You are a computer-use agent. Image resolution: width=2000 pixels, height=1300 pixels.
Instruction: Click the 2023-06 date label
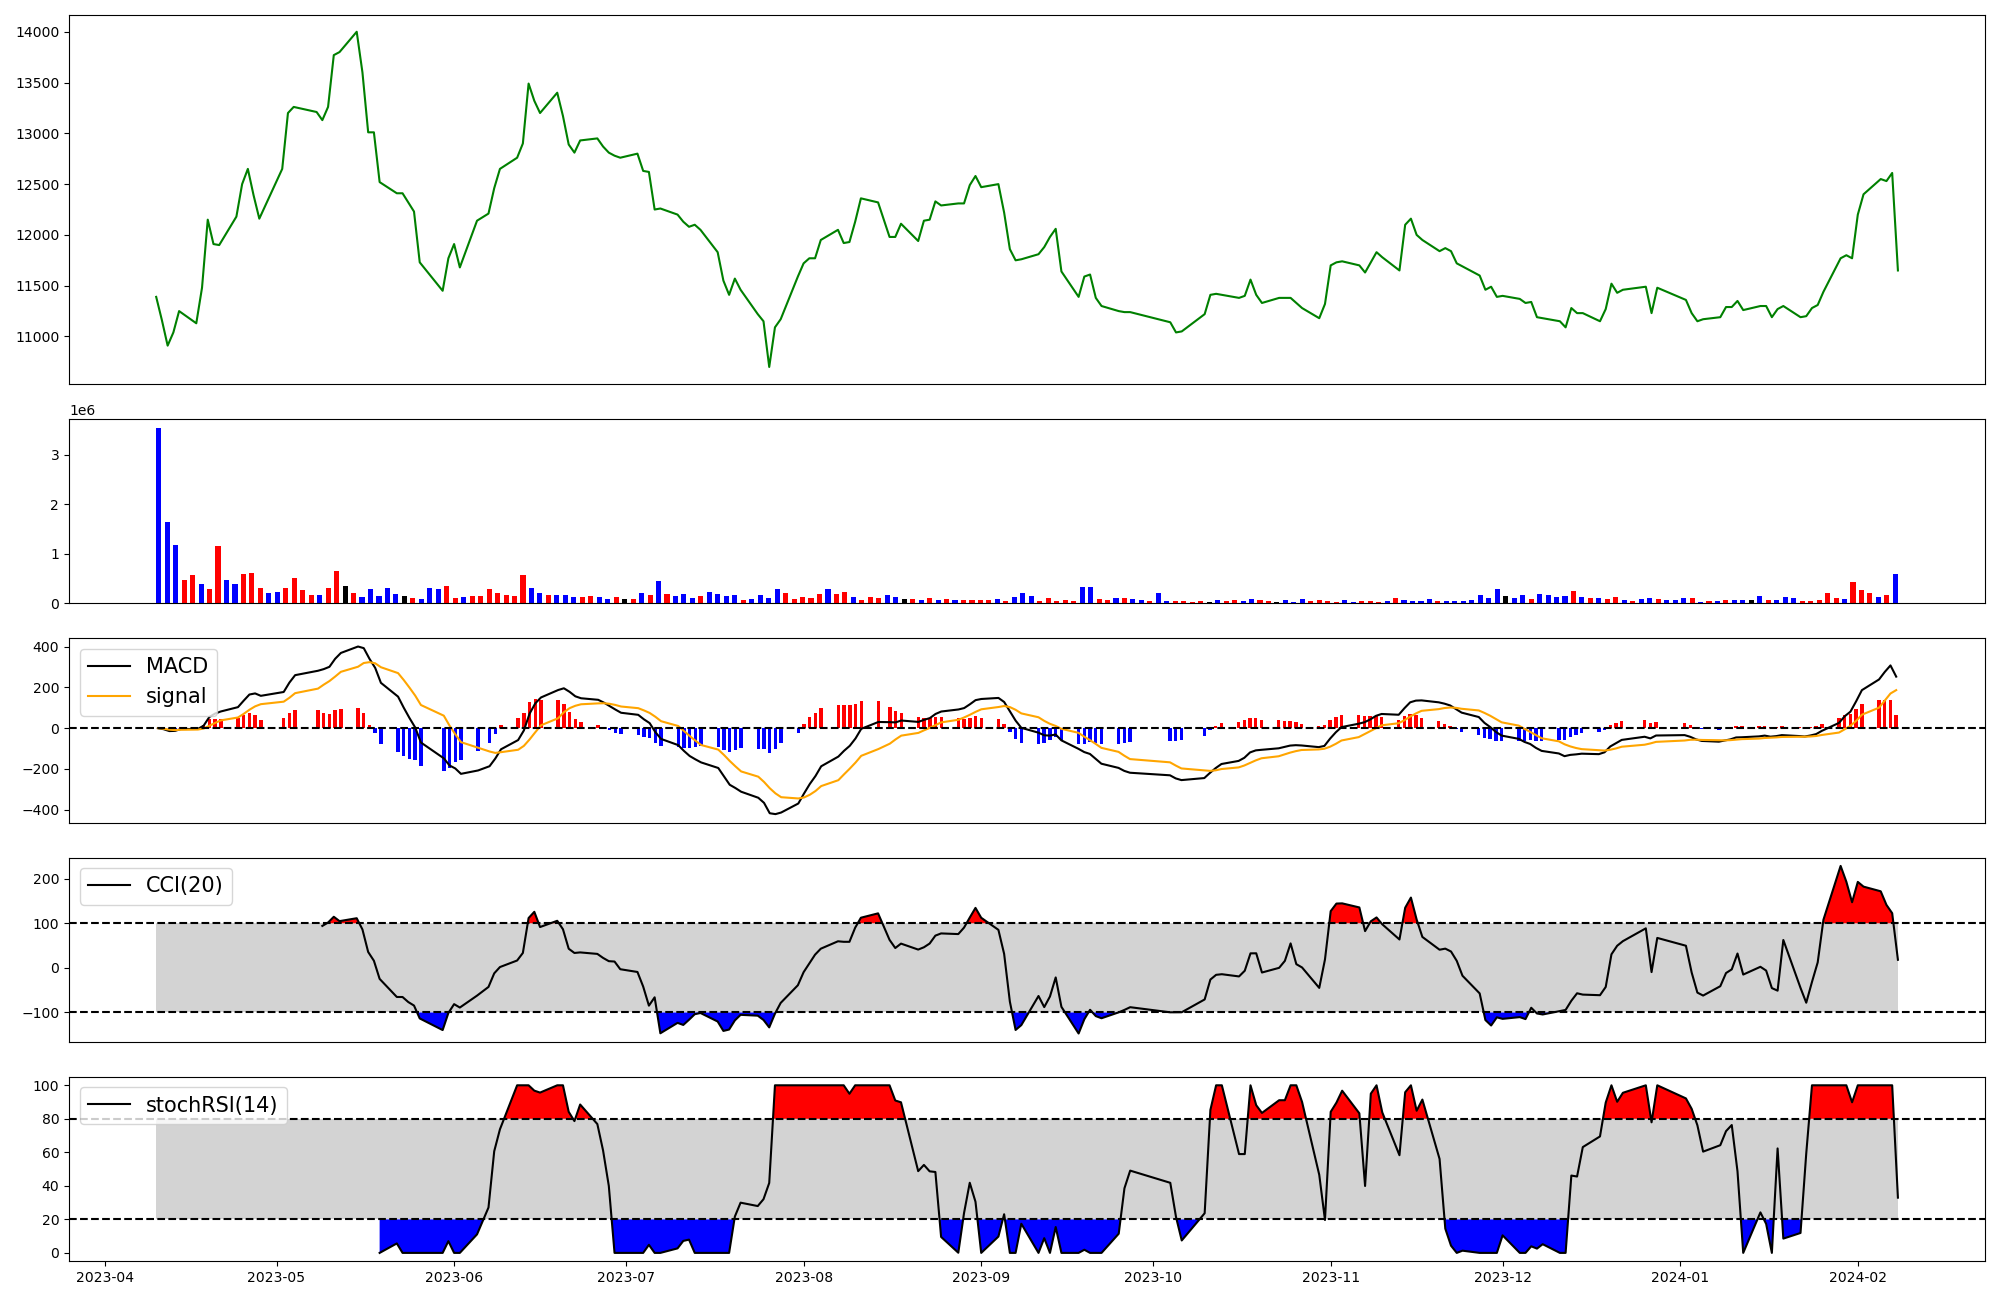coord(454,1277)
